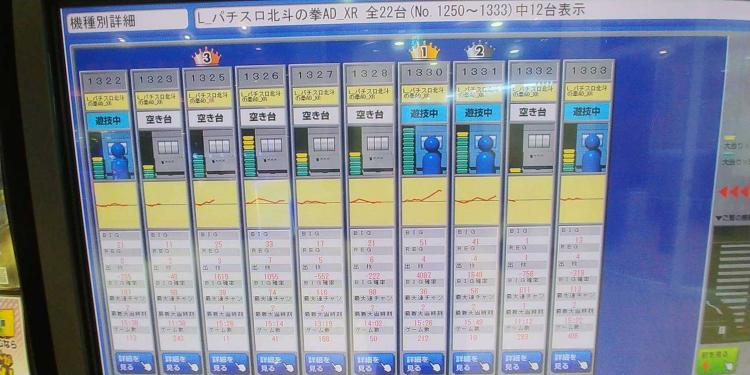750x375 pixels.
Task: Tap the gold crown rank 1 icon
Action: pyautogui.click(x=424, y=51)
